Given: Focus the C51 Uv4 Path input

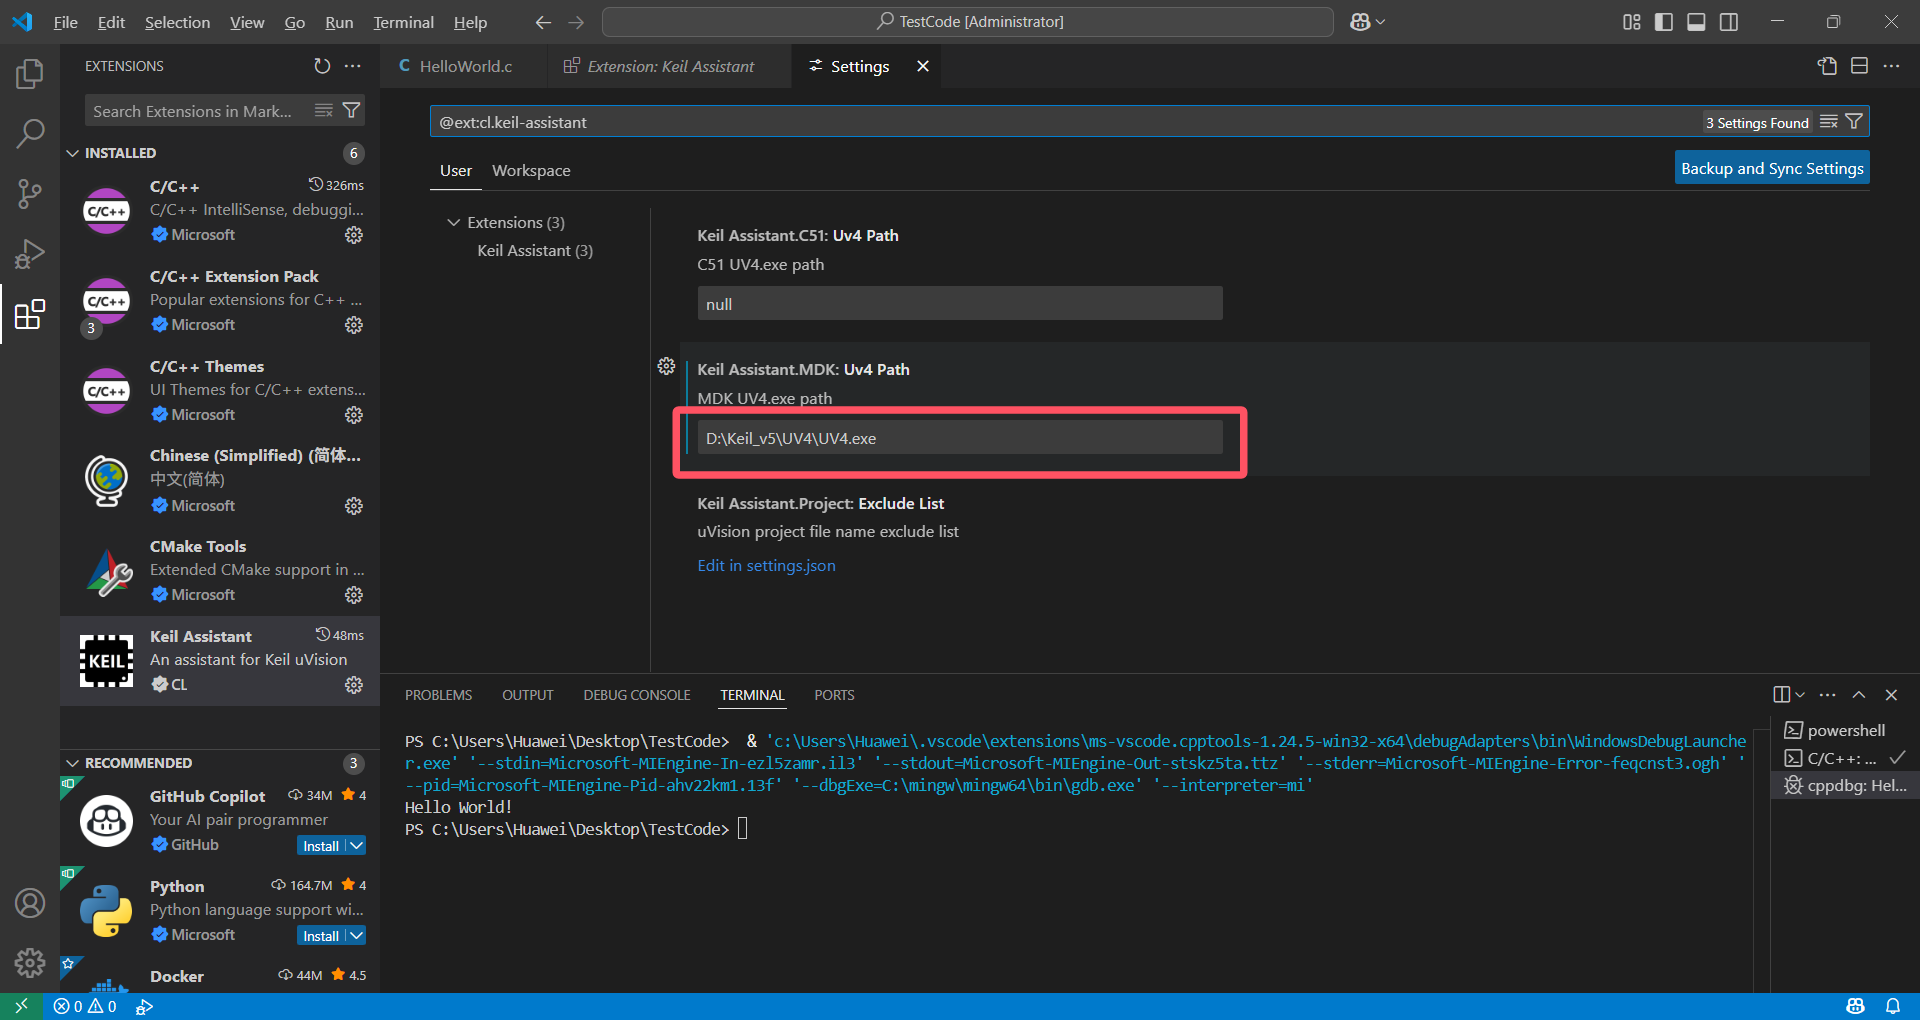Looking at the screenshot, I should (x=960, y=304).
